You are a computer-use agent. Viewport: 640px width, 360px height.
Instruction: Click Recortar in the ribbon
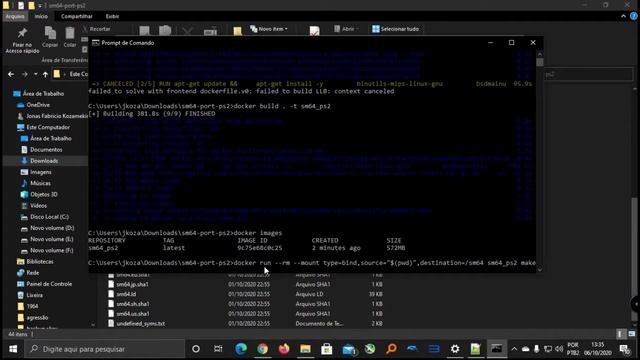tap(96, 29)
